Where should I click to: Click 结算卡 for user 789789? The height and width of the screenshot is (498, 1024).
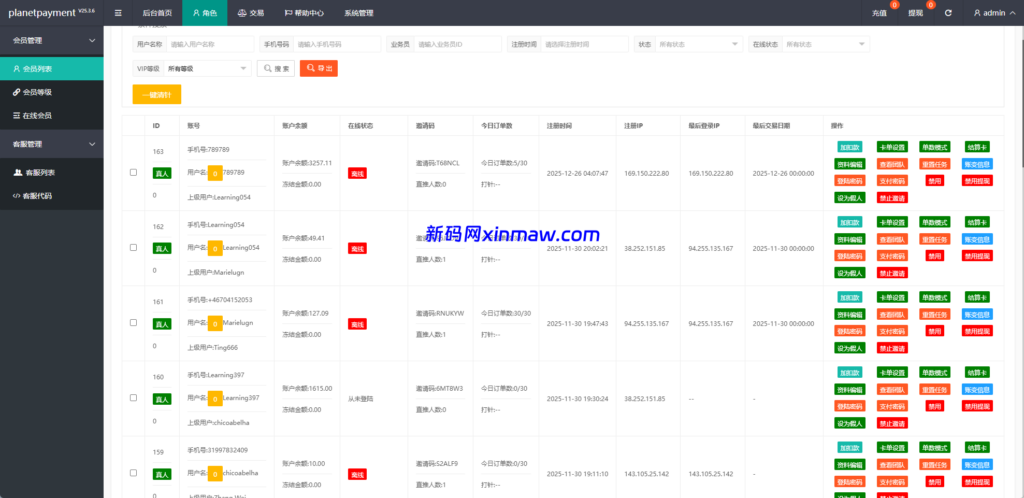coord(977,148)
